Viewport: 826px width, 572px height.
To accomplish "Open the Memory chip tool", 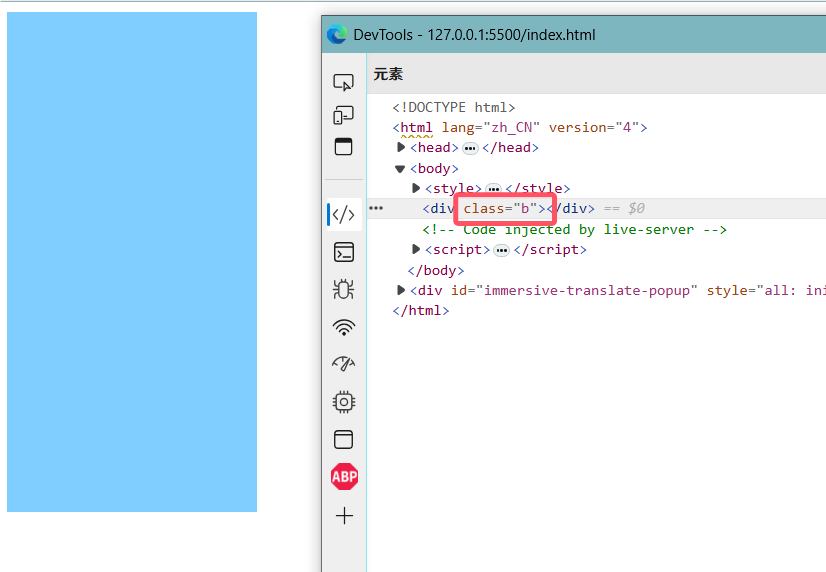I will tap(344, 402).
